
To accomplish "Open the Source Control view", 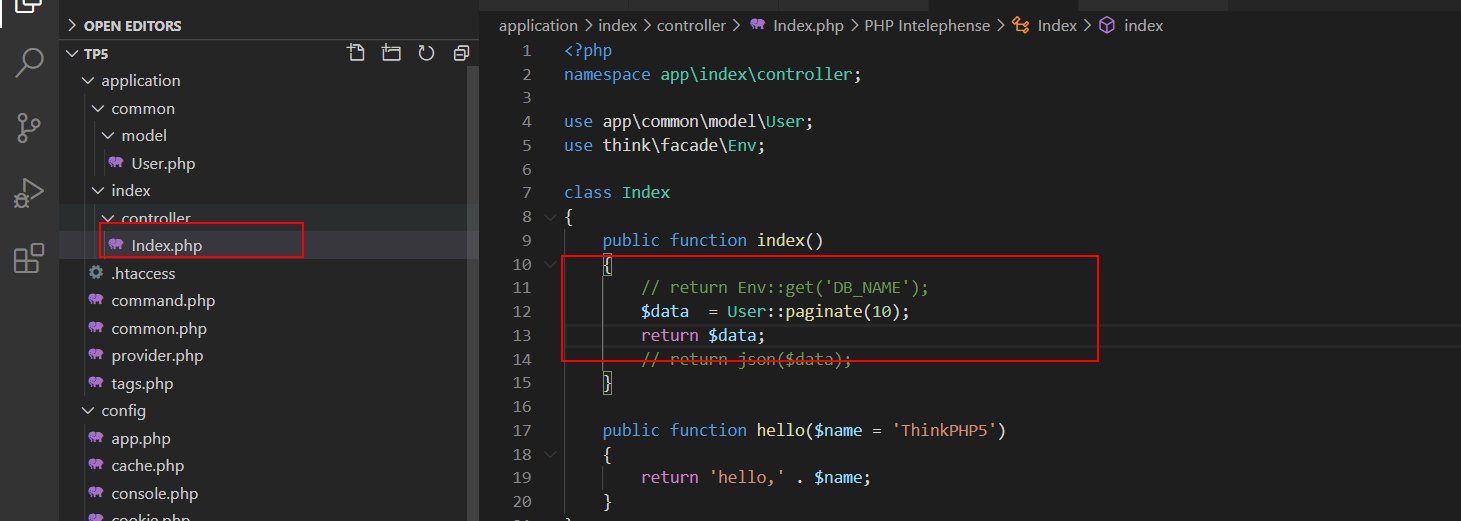I will coord(28,127).
